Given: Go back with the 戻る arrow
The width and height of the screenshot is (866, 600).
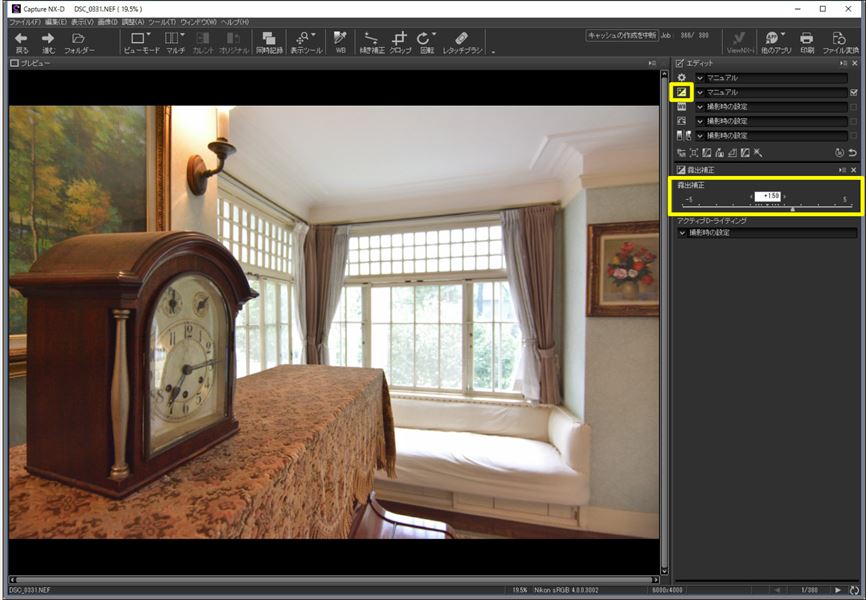Looking at the screenshot, I should coord(22,43).
